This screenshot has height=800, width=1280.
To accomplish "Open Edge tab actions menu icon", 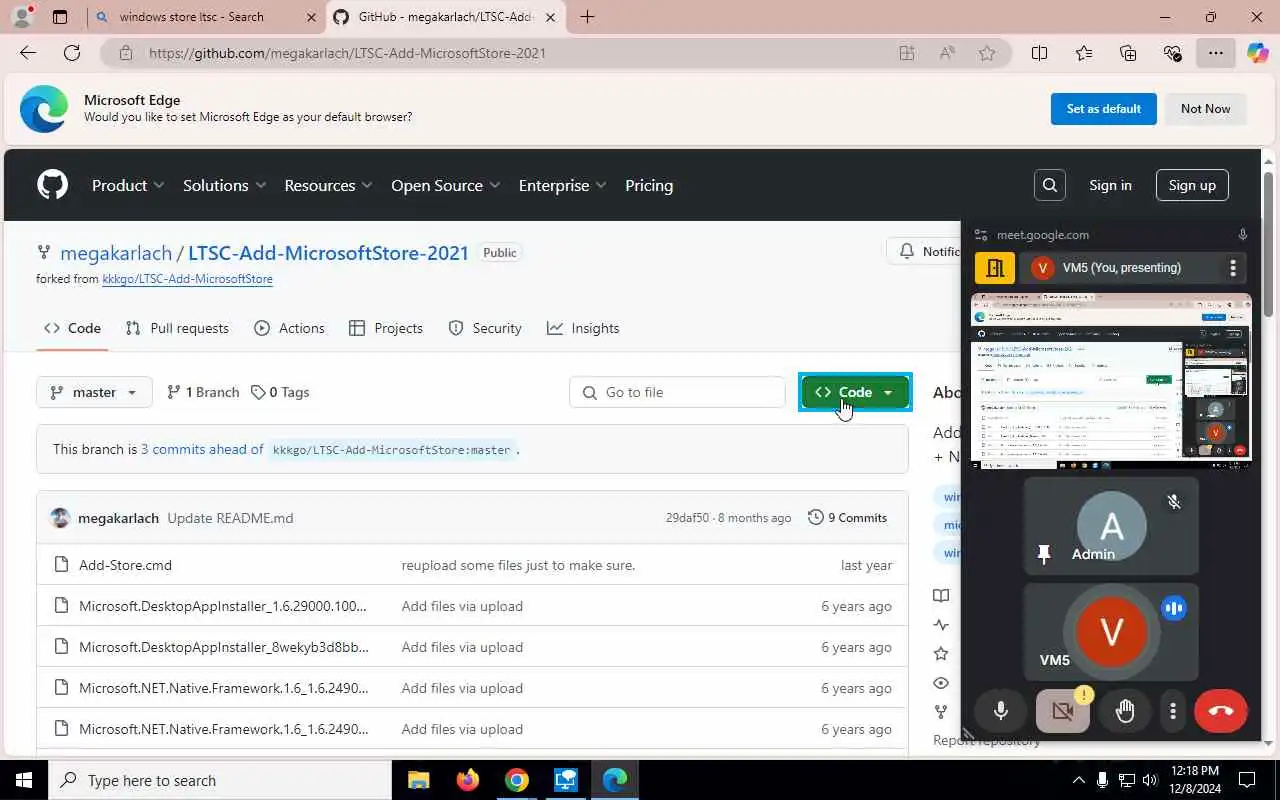I will point(60,17).
